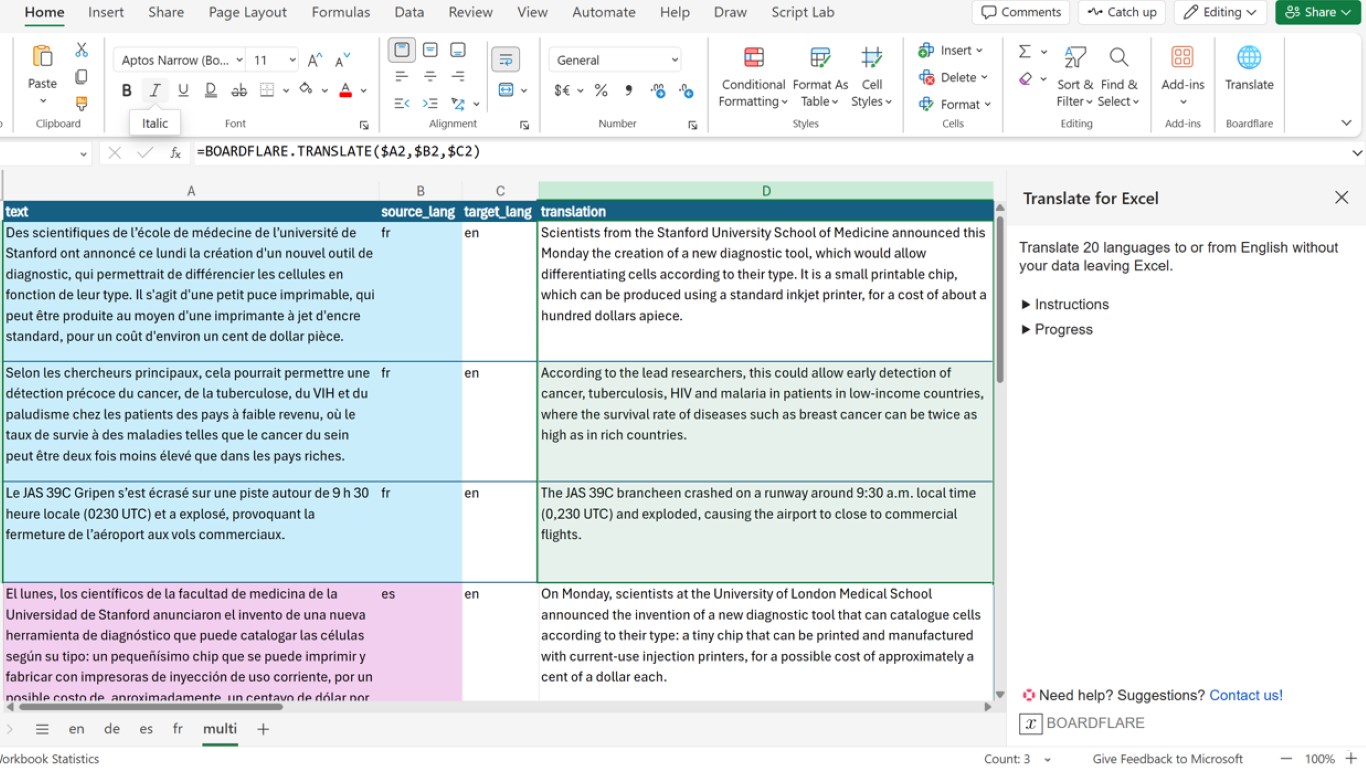Viewport: 1366px width, 768px height.
Task: Click the Insert Function fx icon
Action: pos(175,152)
